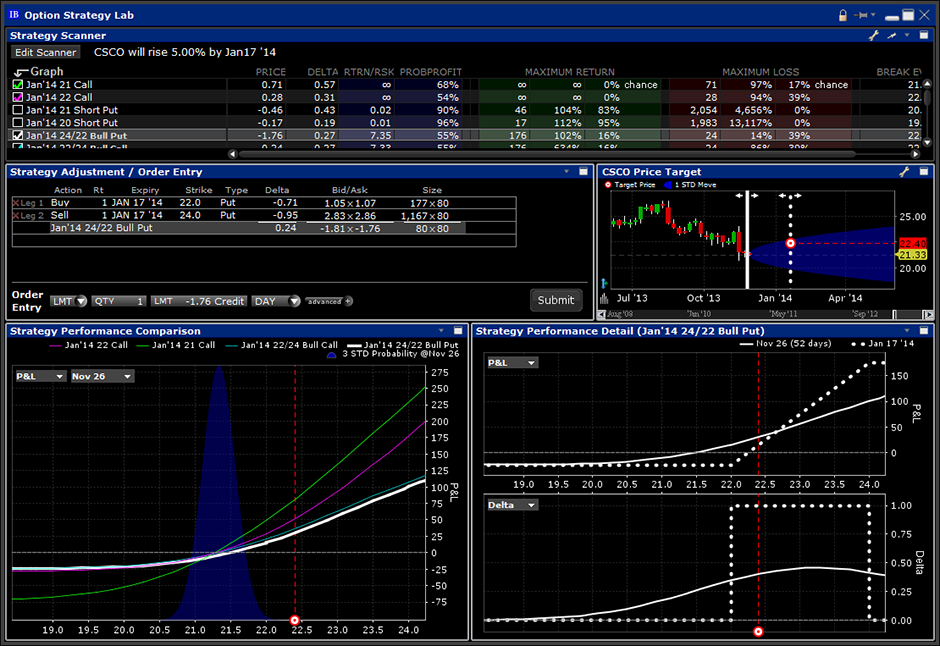Click the Submit order button
Viewport: 940px width, 646px height.
pos(556,300)
